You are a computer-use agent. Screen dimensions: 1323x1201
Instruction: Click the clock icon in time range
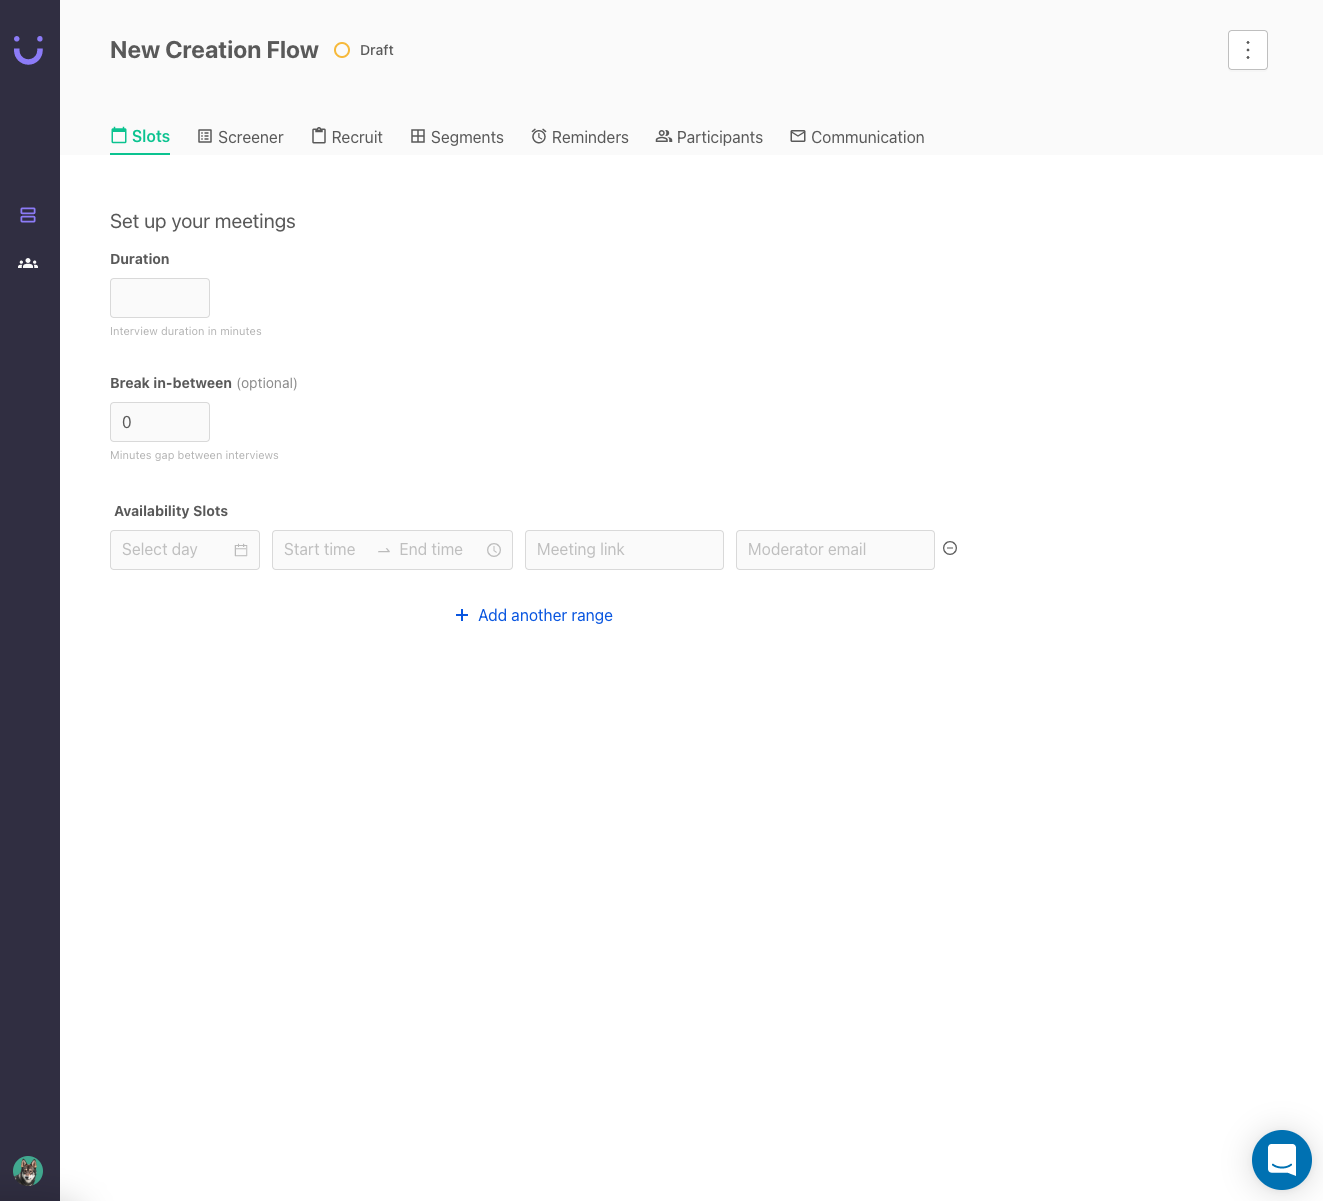(x=494, y=550)
